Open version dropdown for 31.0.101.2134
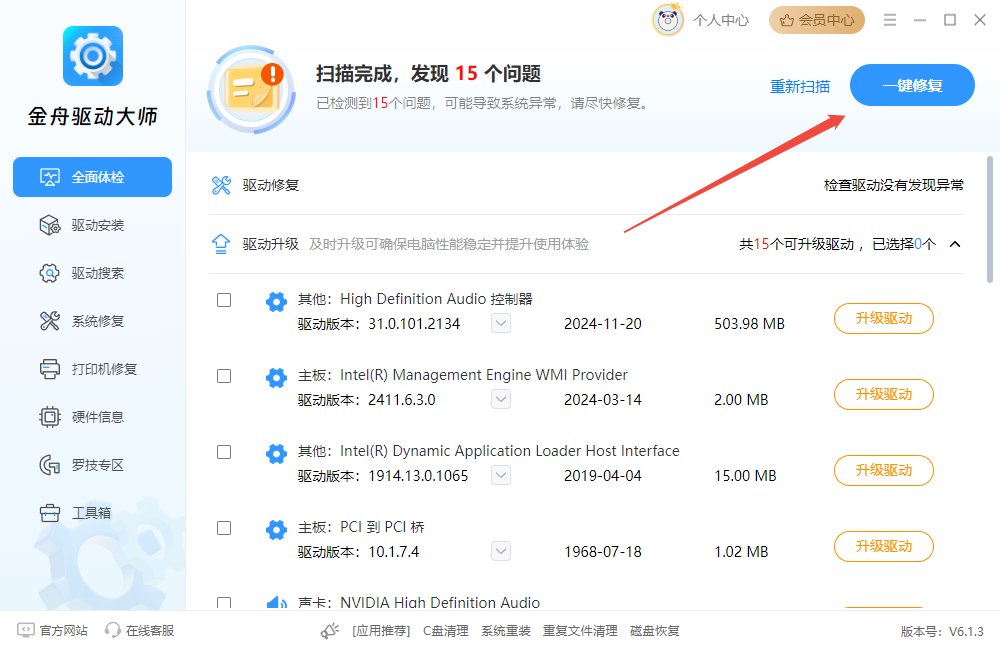The image size is (1000, 650). pos(501,323)
